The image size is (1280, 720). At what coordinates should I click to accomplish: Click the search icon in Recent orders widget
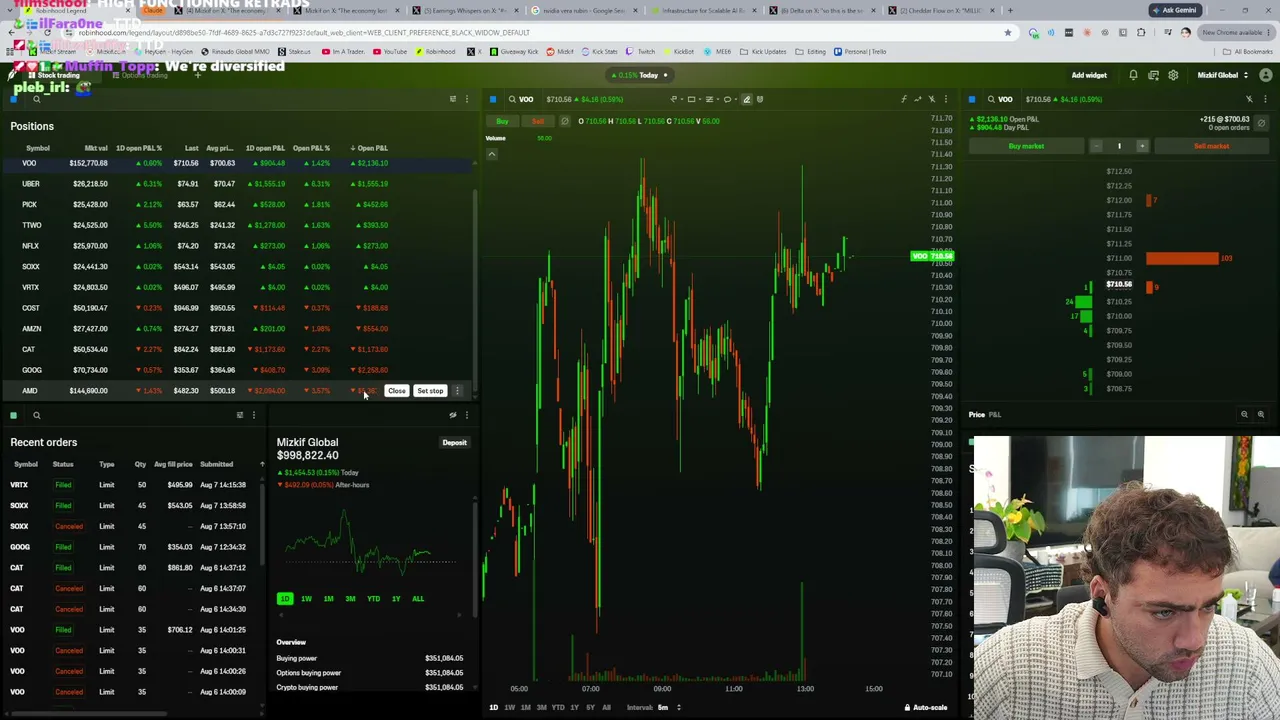[36, 415]
